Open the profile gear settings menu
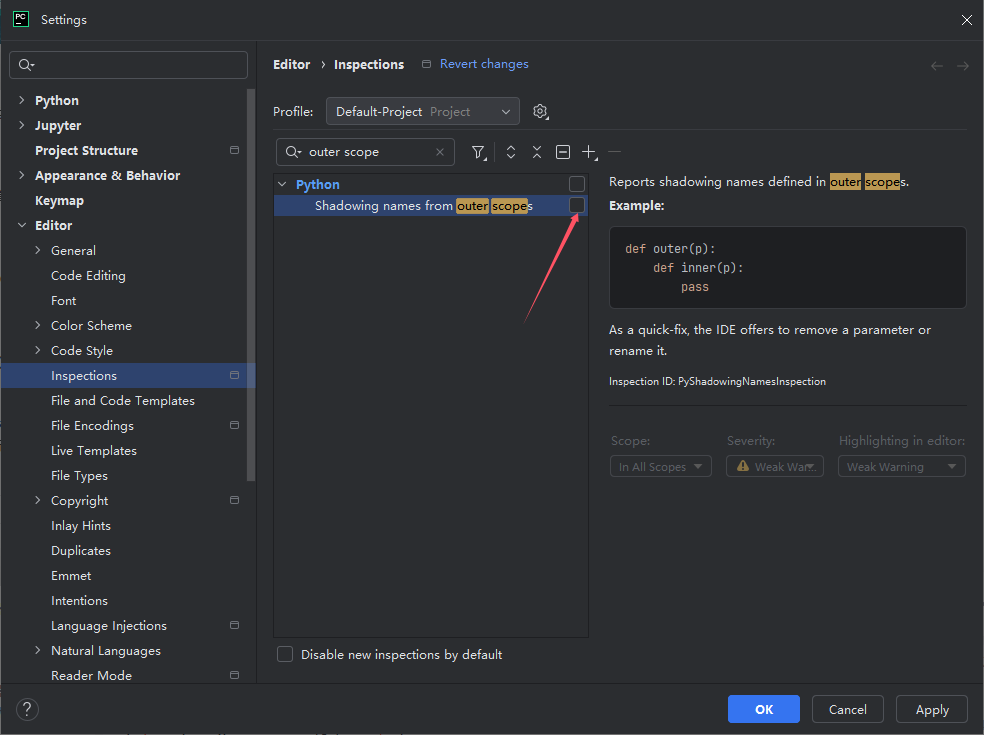 click(540, 112)
